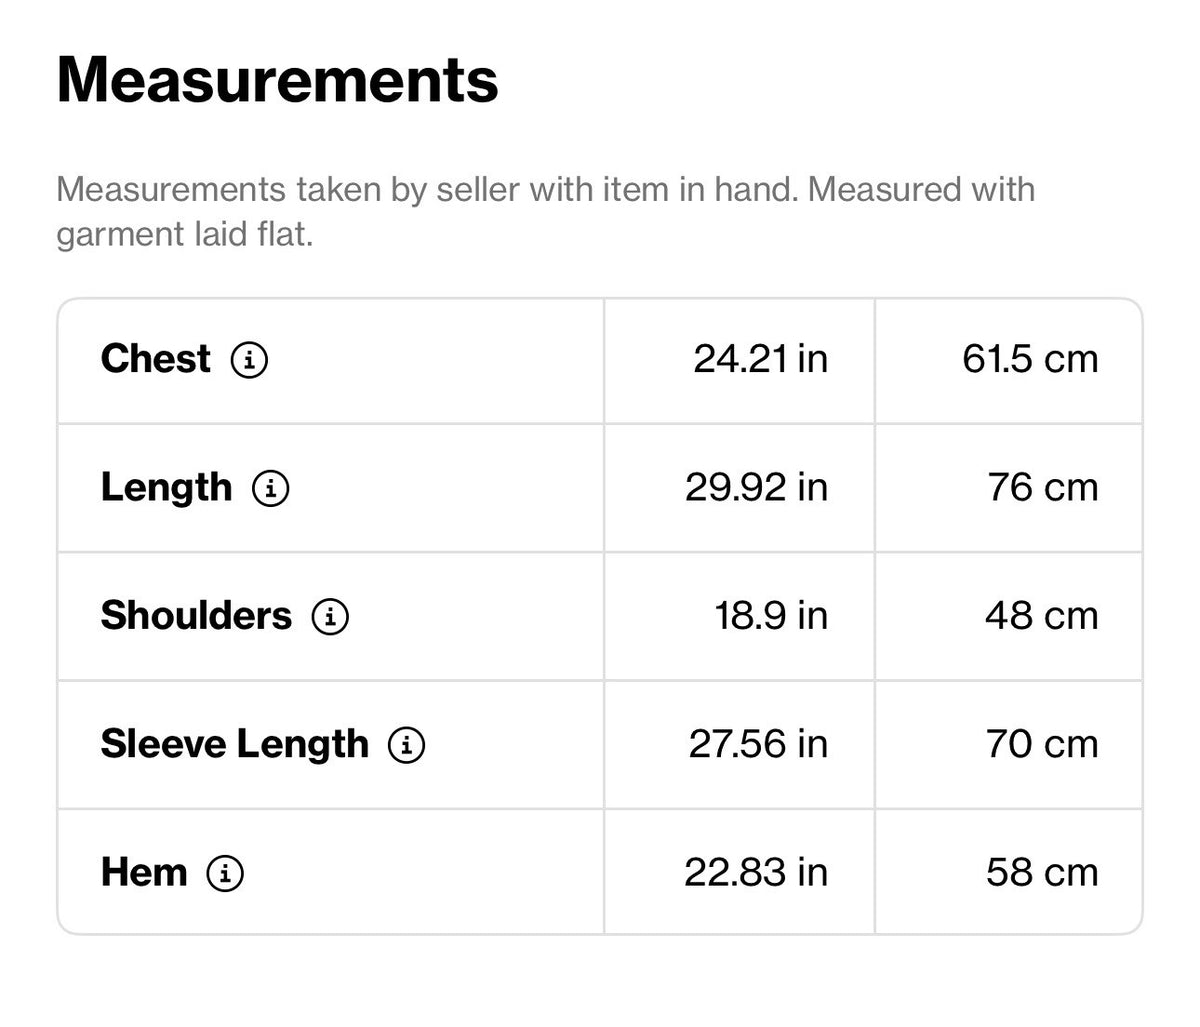1200x1027 pixels.
Task: Click the 29.92 in length value
Action: [x=757, y=488]
